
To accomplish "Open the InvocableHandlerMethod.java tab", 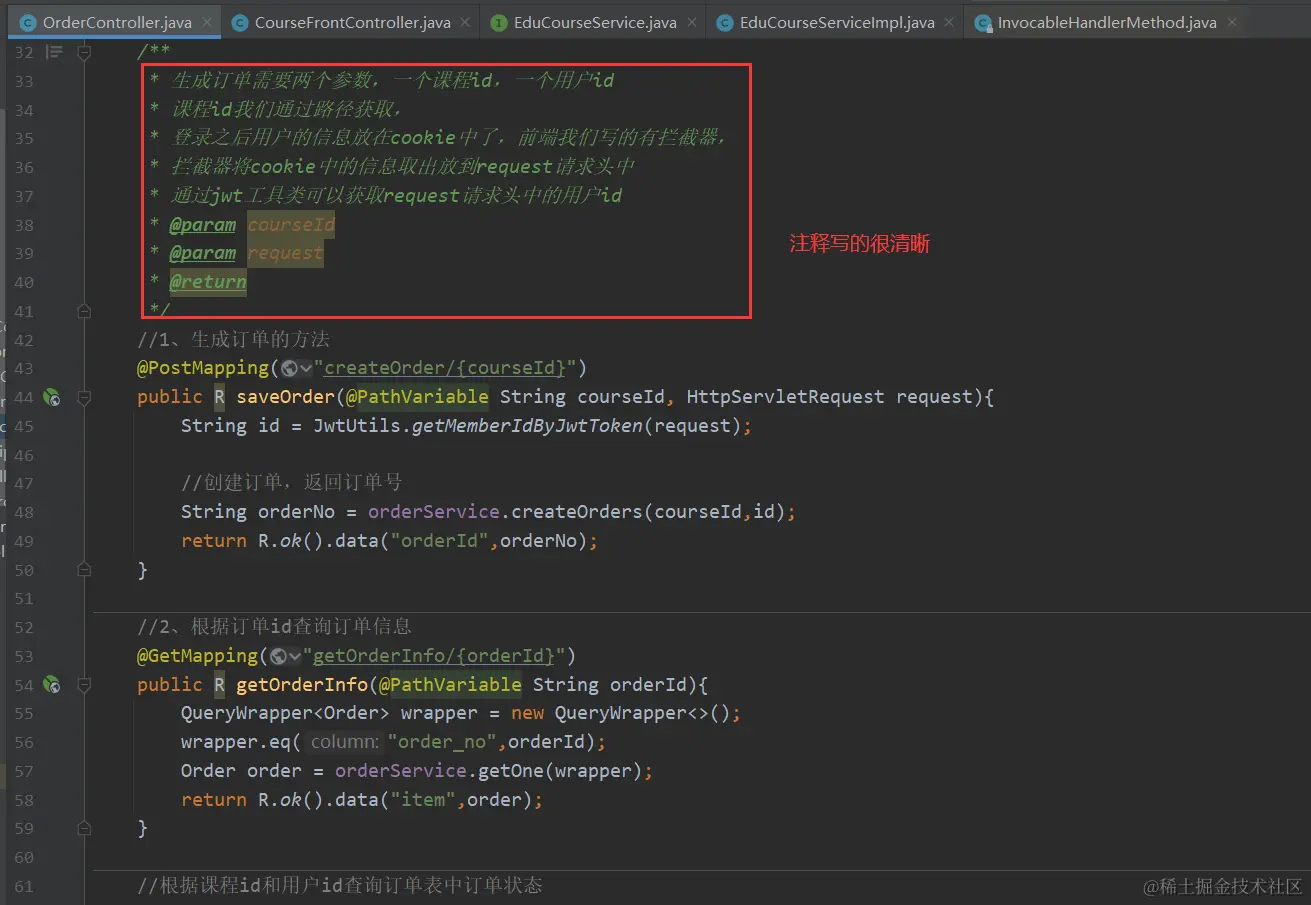I will click(1108, 22).
